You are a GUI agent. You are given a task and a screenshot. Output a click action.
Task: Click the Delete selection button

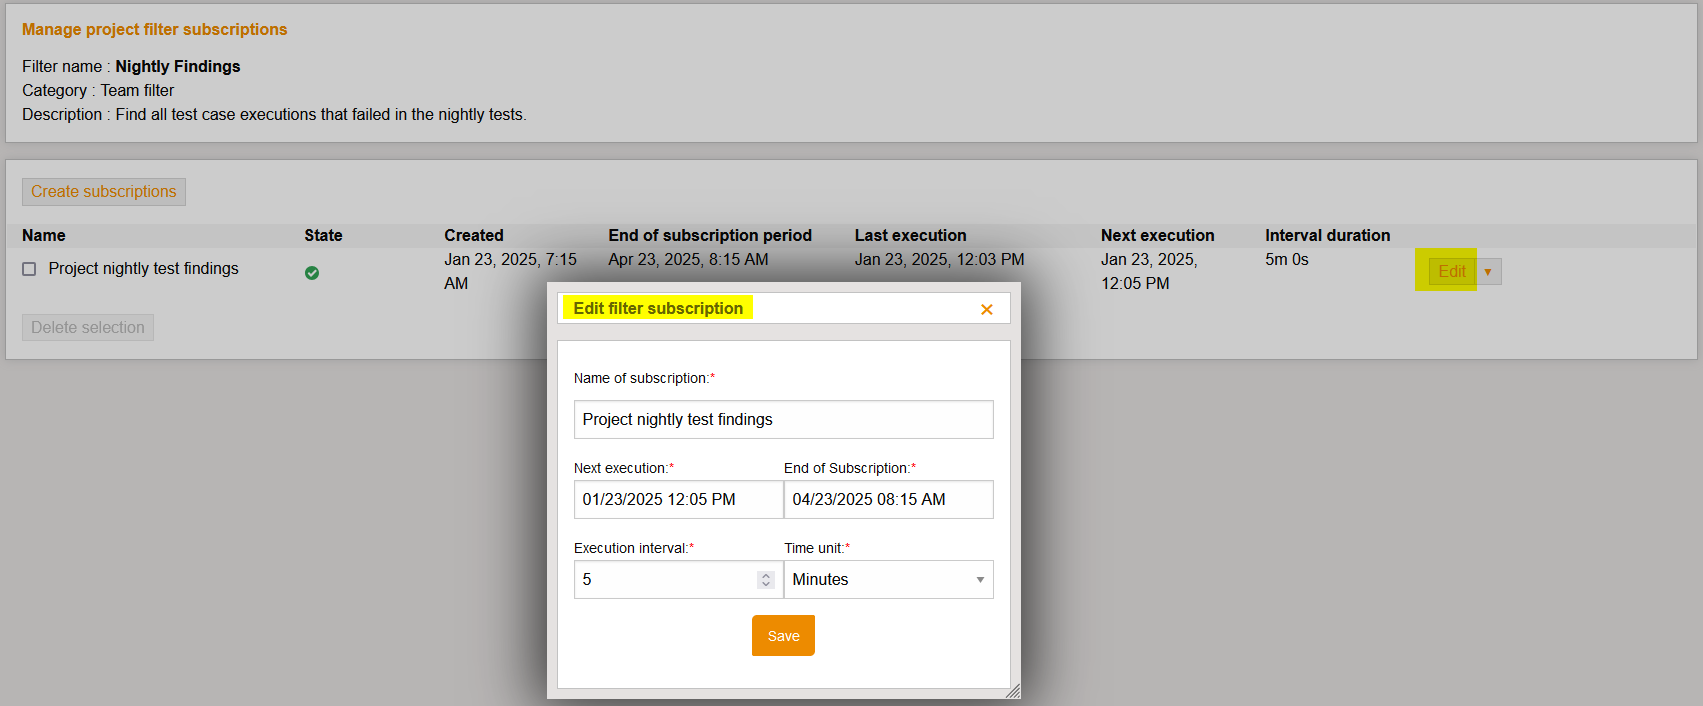click(88, 327)
